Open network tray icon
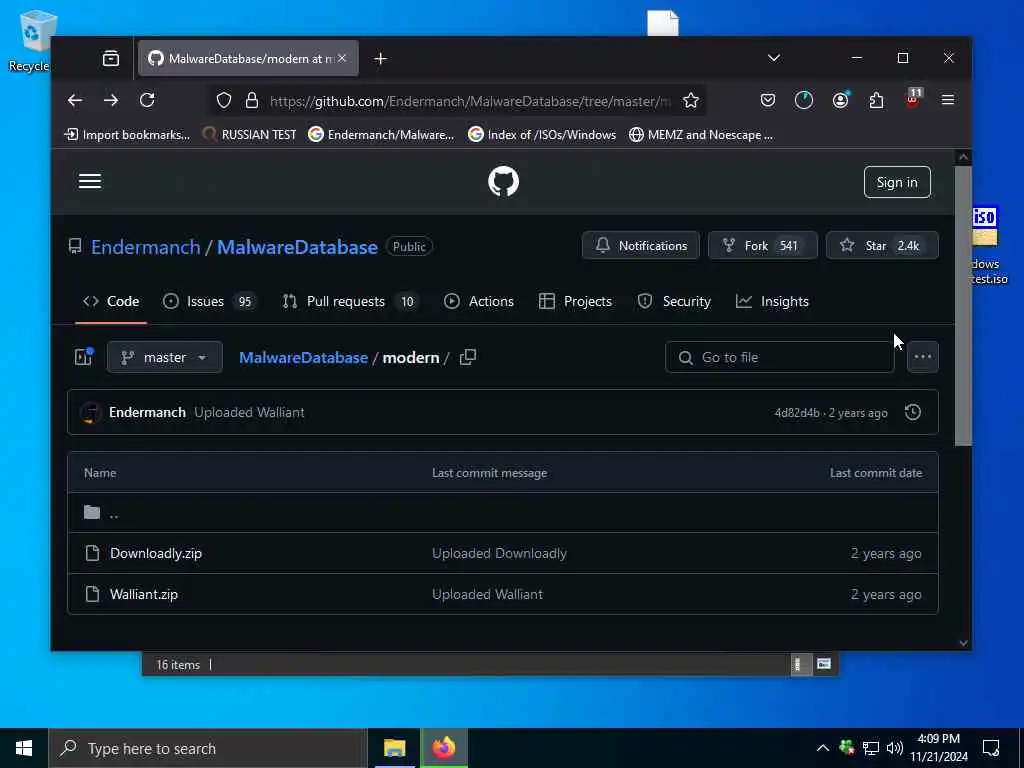The width and height of the screenshot is (1024, 768). [x=871, y=748]
